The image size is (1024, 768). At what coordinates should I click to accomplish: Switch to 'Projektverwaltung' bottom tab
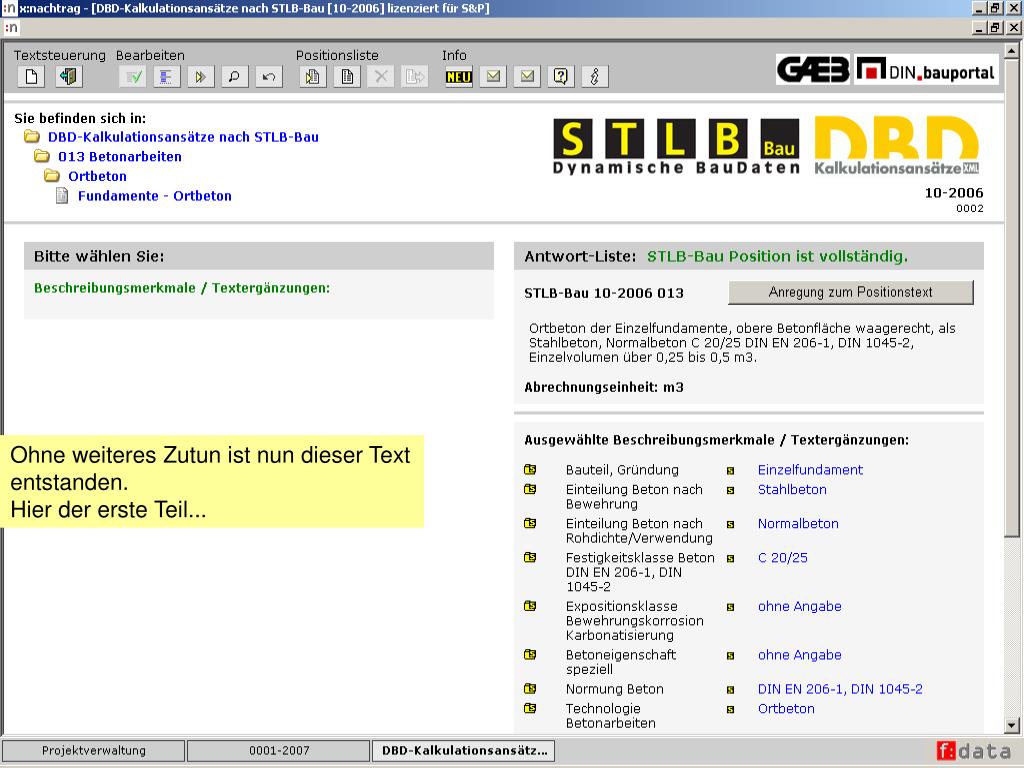click(x=93, y=750)
